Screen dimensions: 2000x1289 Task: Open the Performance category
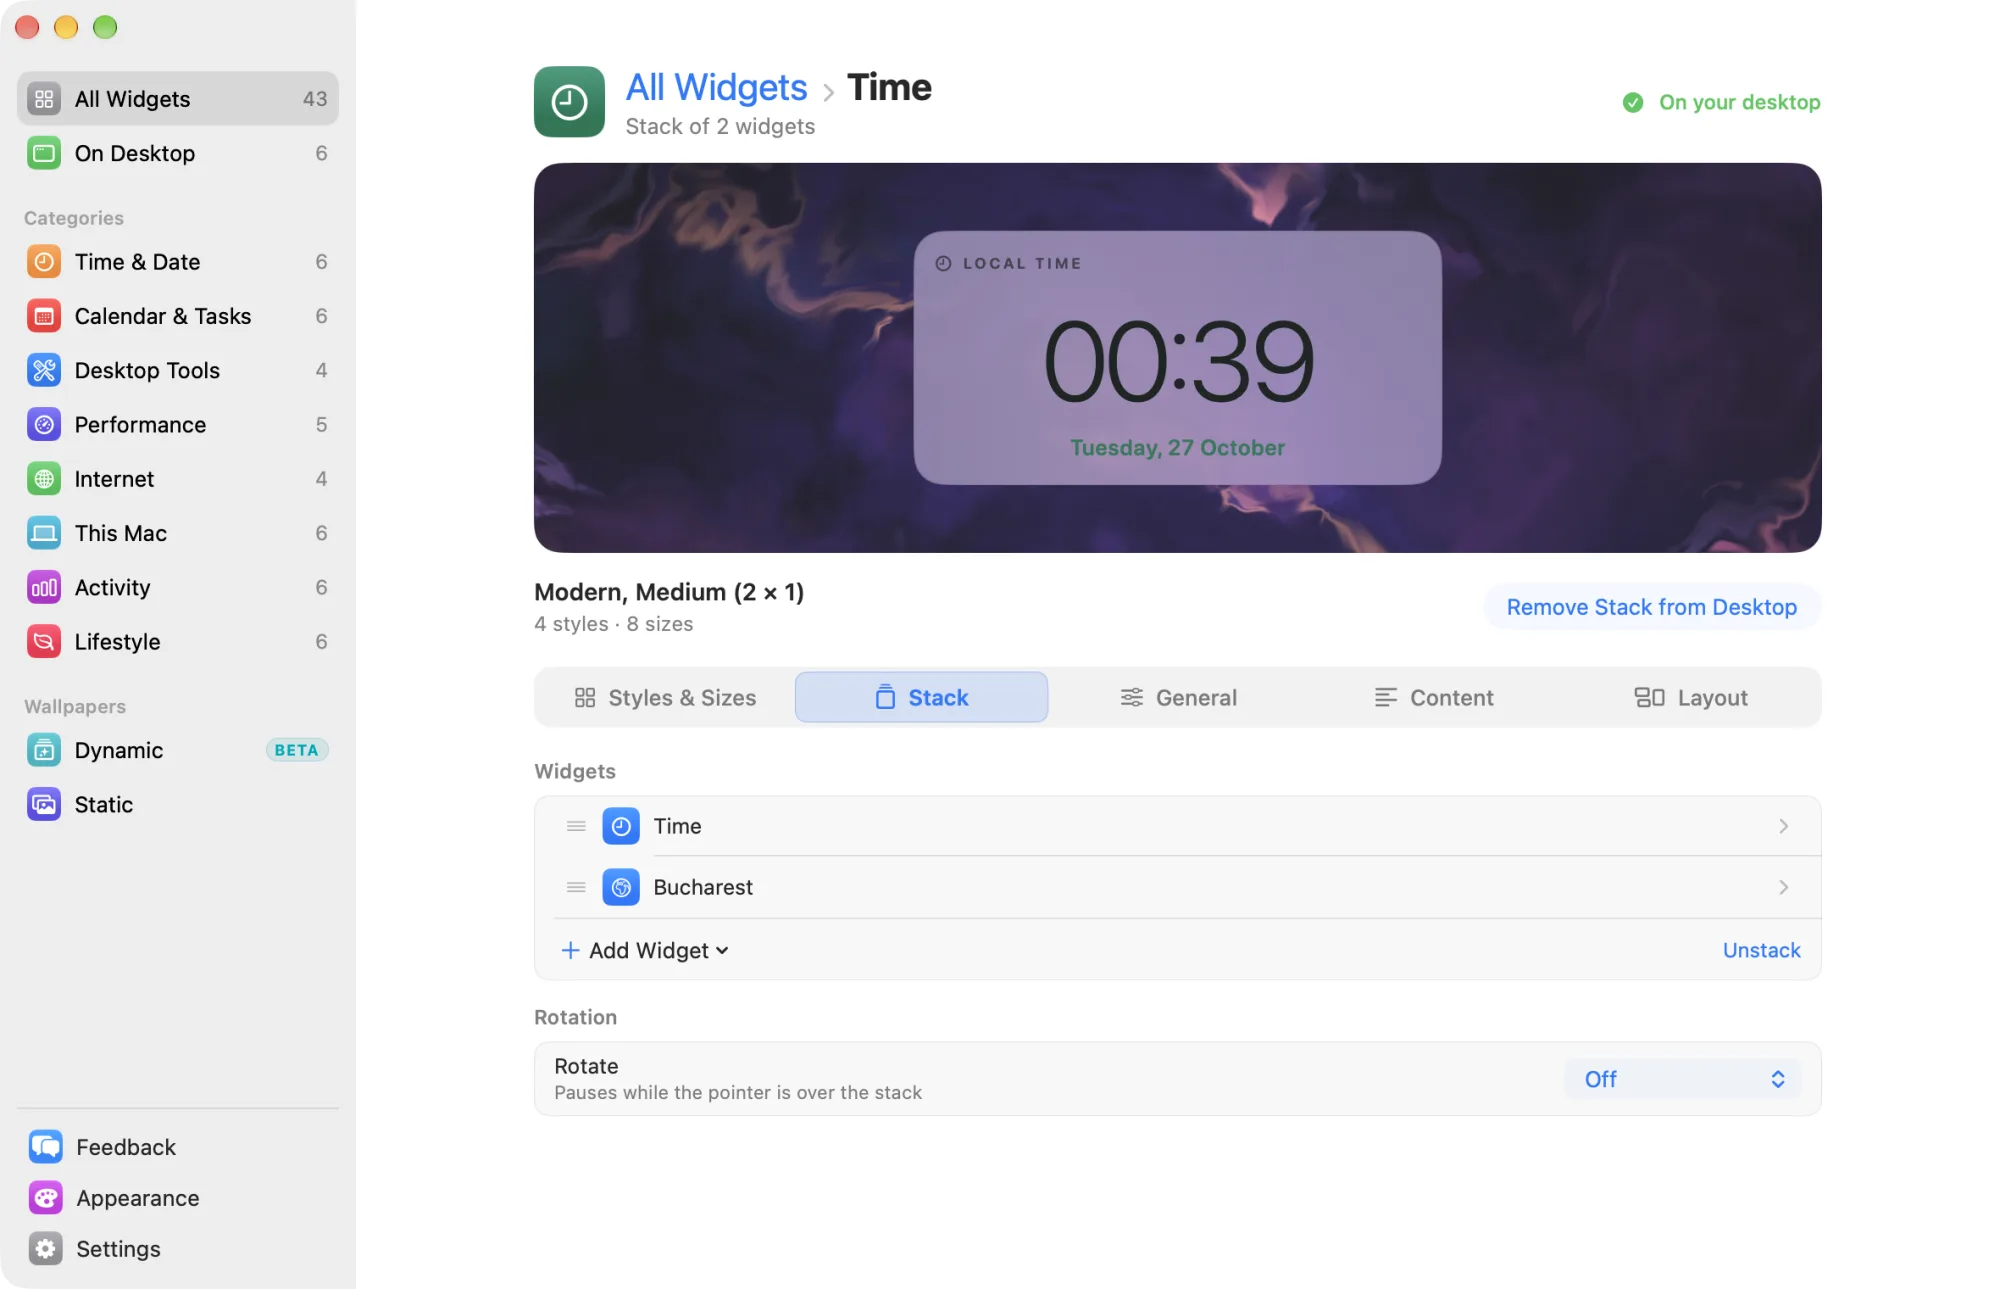[177, 424]
